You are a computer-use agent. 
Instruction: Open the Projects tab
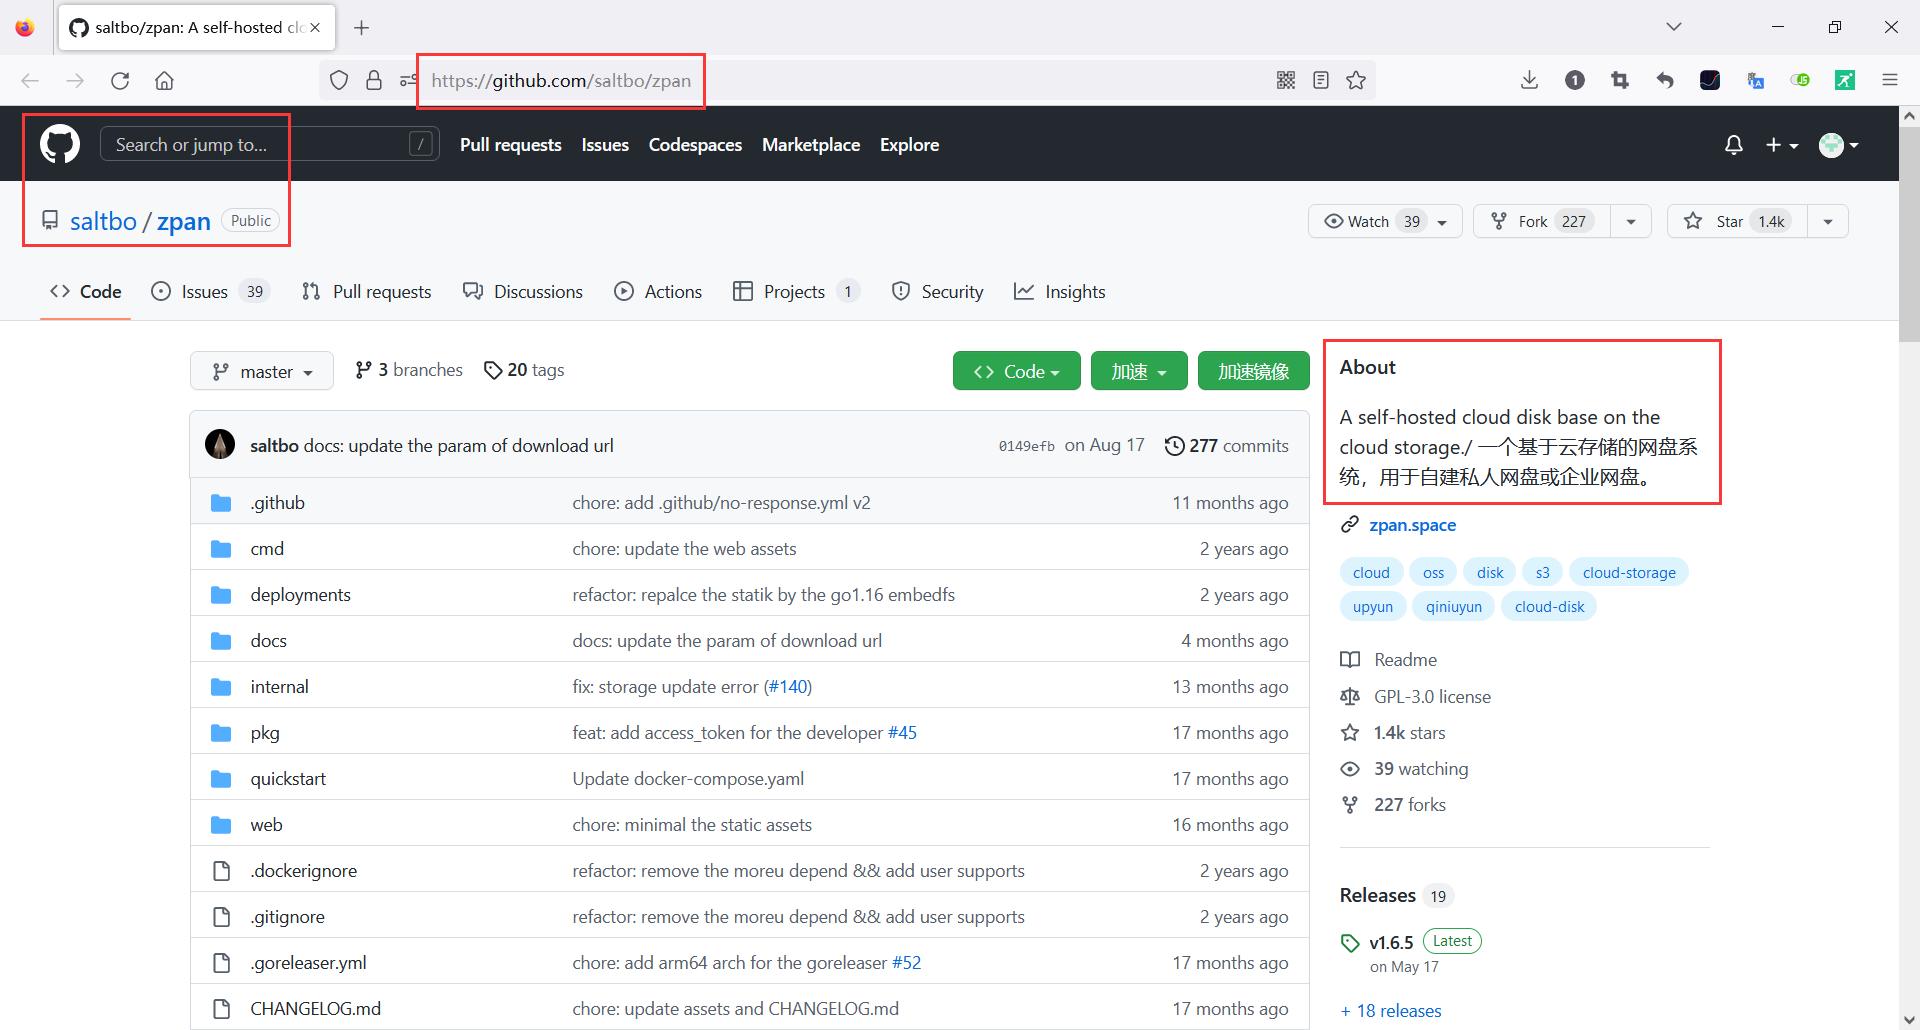pyautogui.click(x=796, y=291)
